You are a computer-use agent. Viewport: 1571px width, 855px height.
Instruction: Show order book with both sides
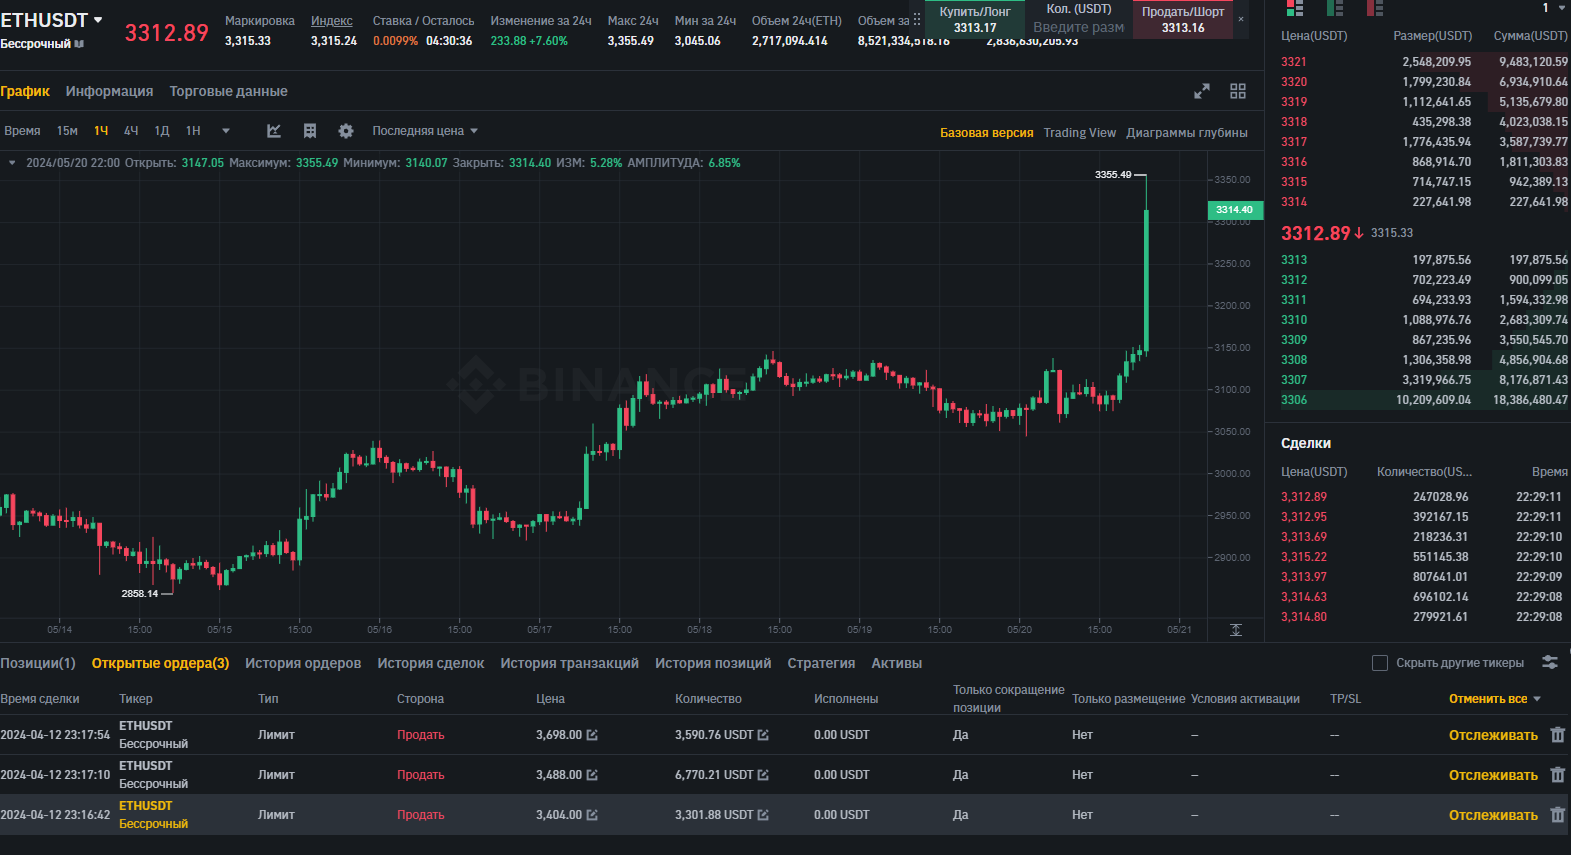click(x=1295, y=8)
